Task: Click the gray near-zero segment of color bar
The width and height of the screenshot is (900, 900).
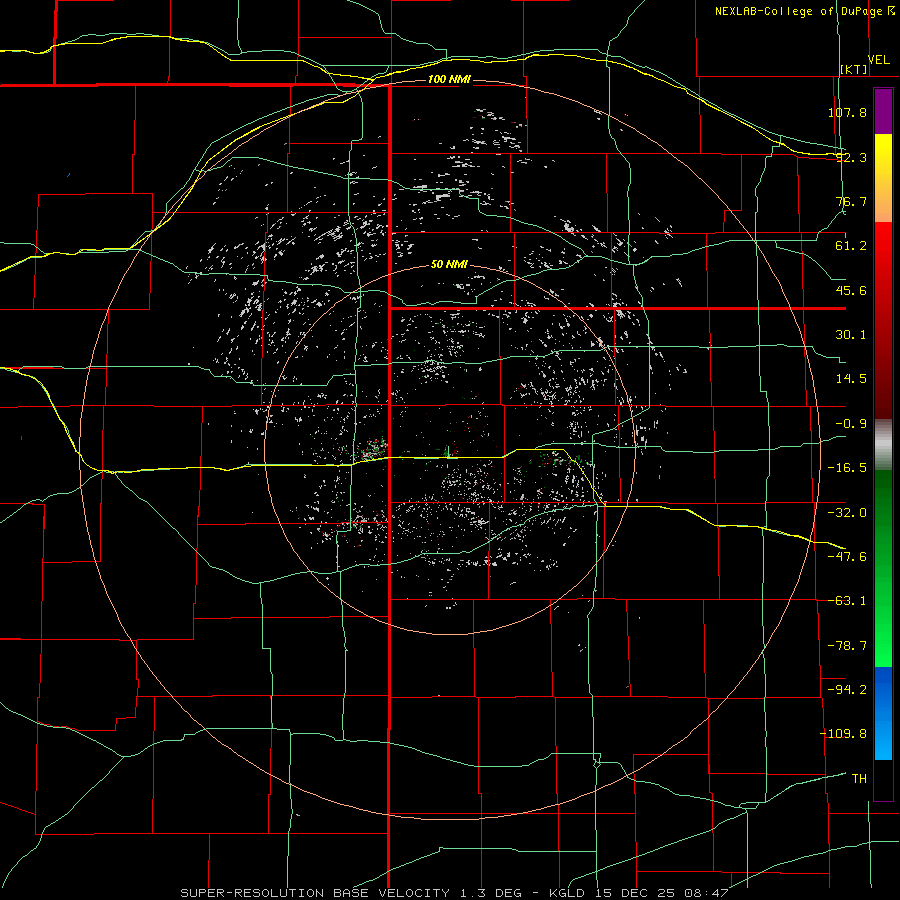Action: (883, 445)
